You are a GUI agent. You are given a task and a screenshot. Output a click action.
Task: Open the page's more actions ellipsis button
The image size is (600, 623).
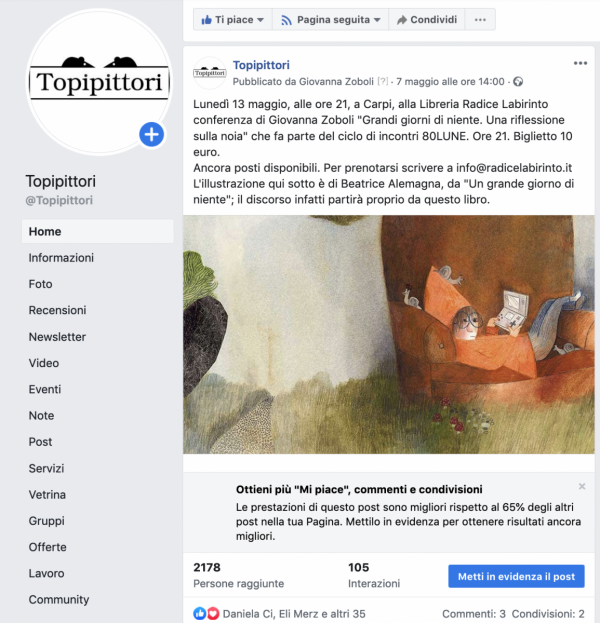tap(480, 19)
